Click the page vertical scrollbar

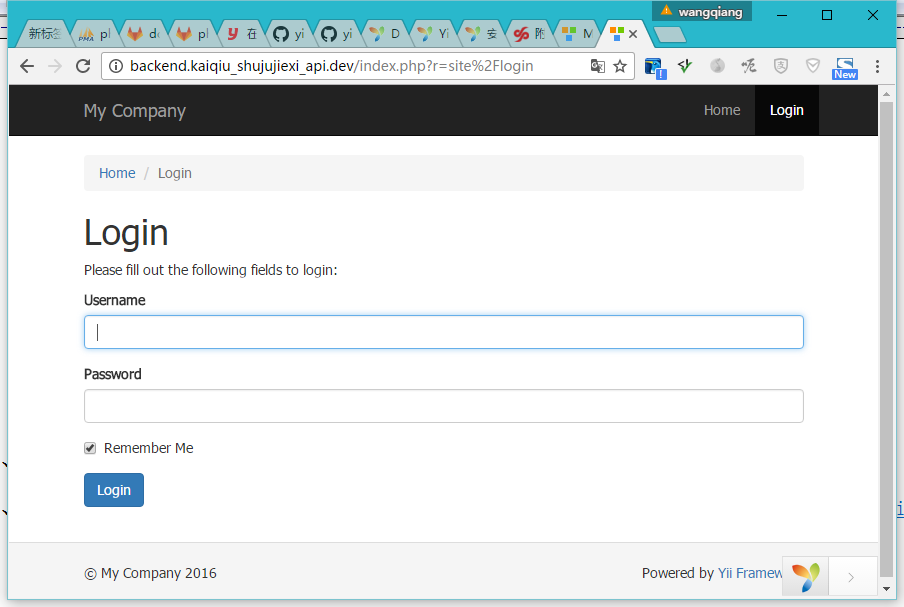pyautogui.click(x=886, y=339)
